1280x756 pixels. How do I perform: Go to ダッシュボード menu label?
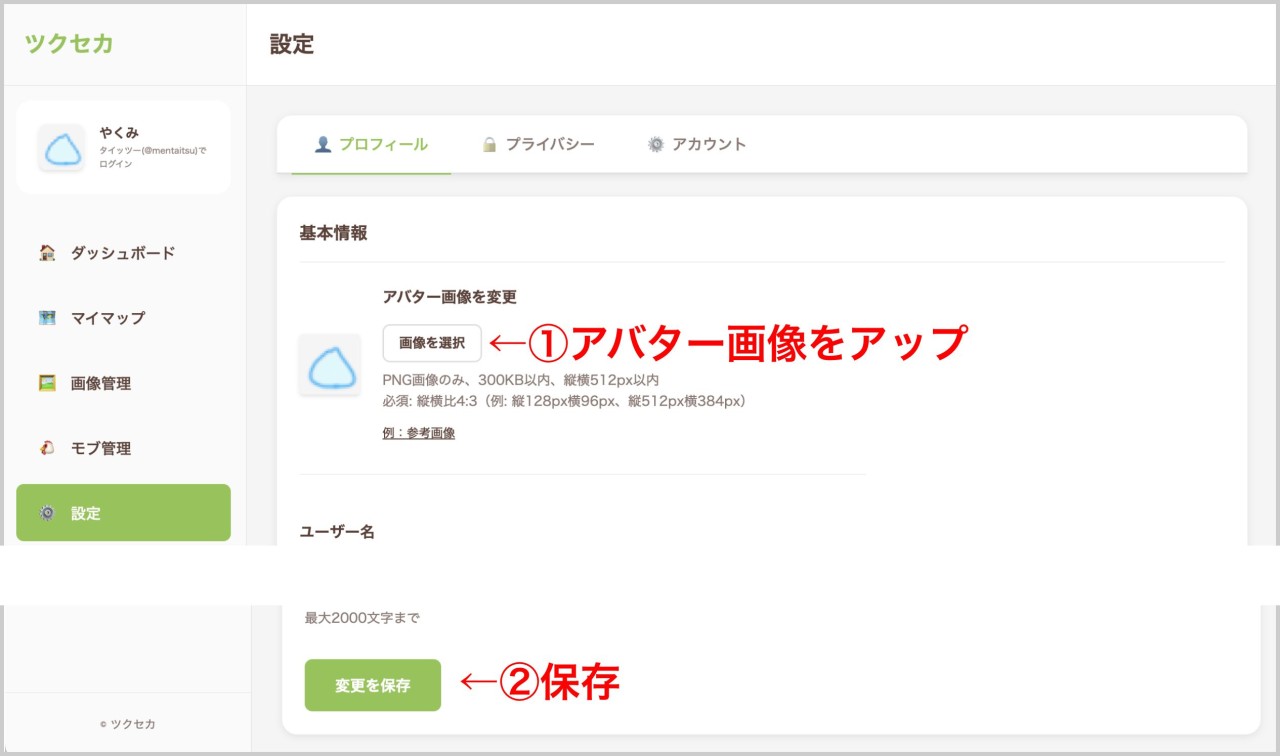tap(123, 253)
